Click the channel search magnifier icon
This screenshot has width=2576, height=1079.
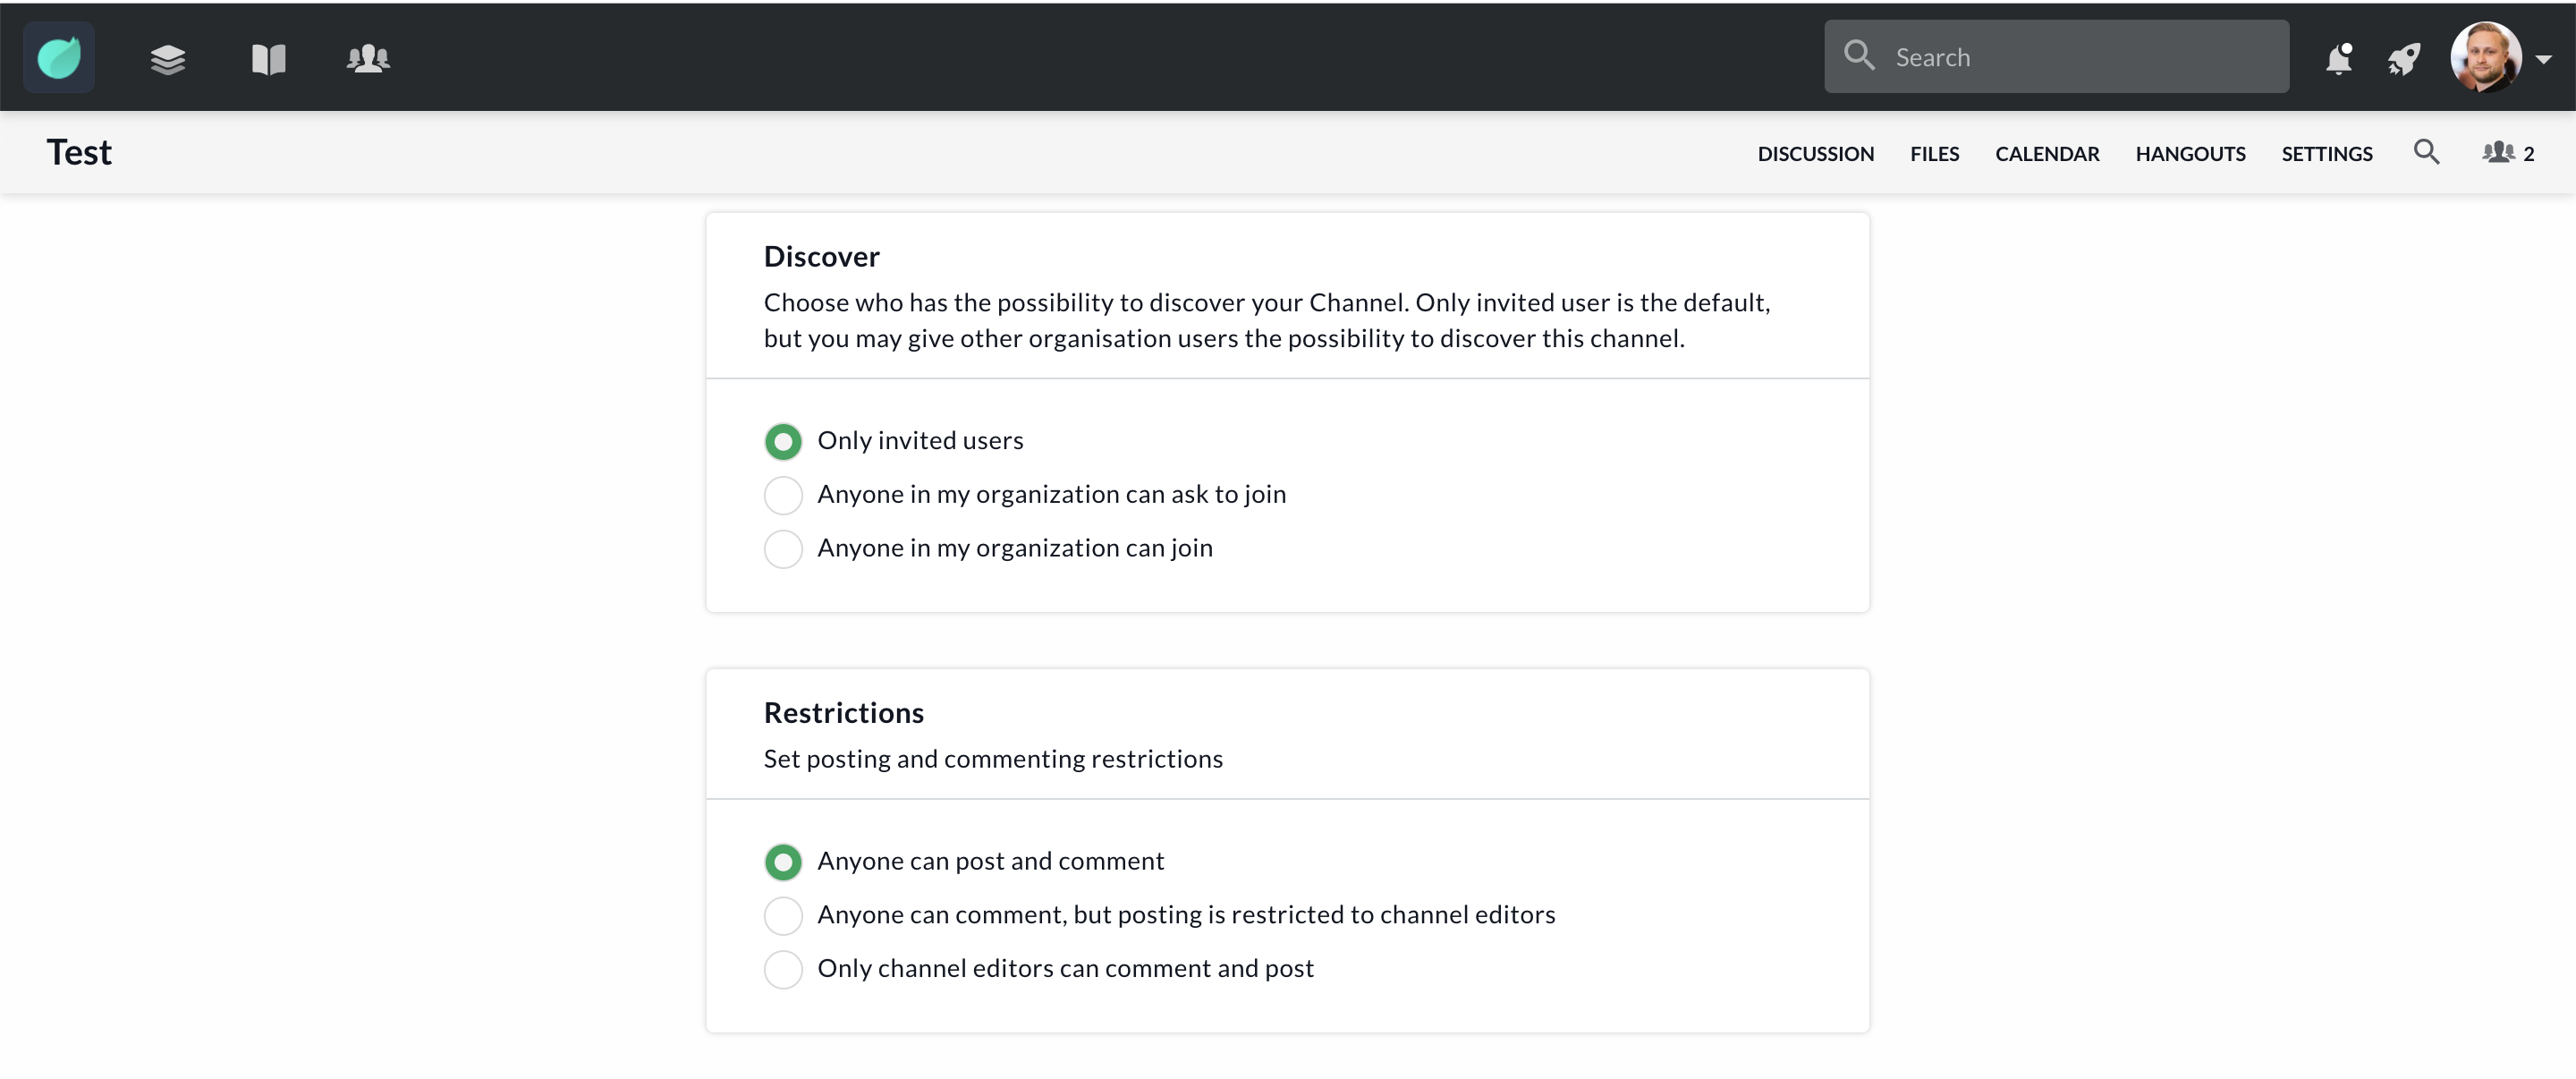pyautogui.click(x=2426, y=152)
